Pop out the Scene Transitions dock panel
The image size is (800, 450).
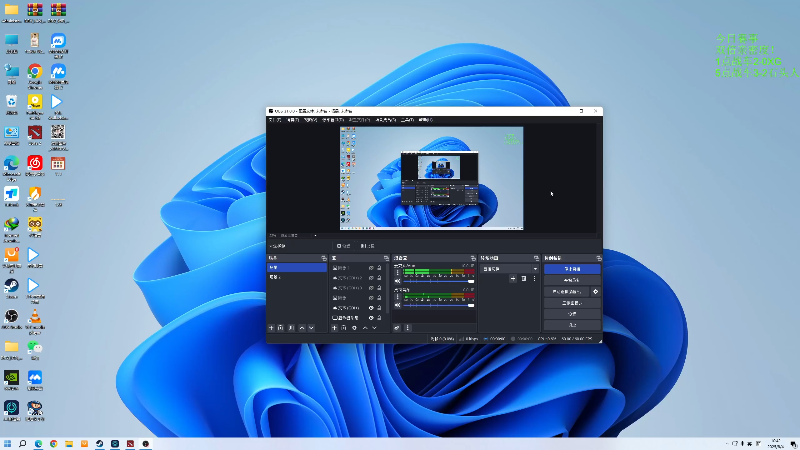(x=536, y=258)
